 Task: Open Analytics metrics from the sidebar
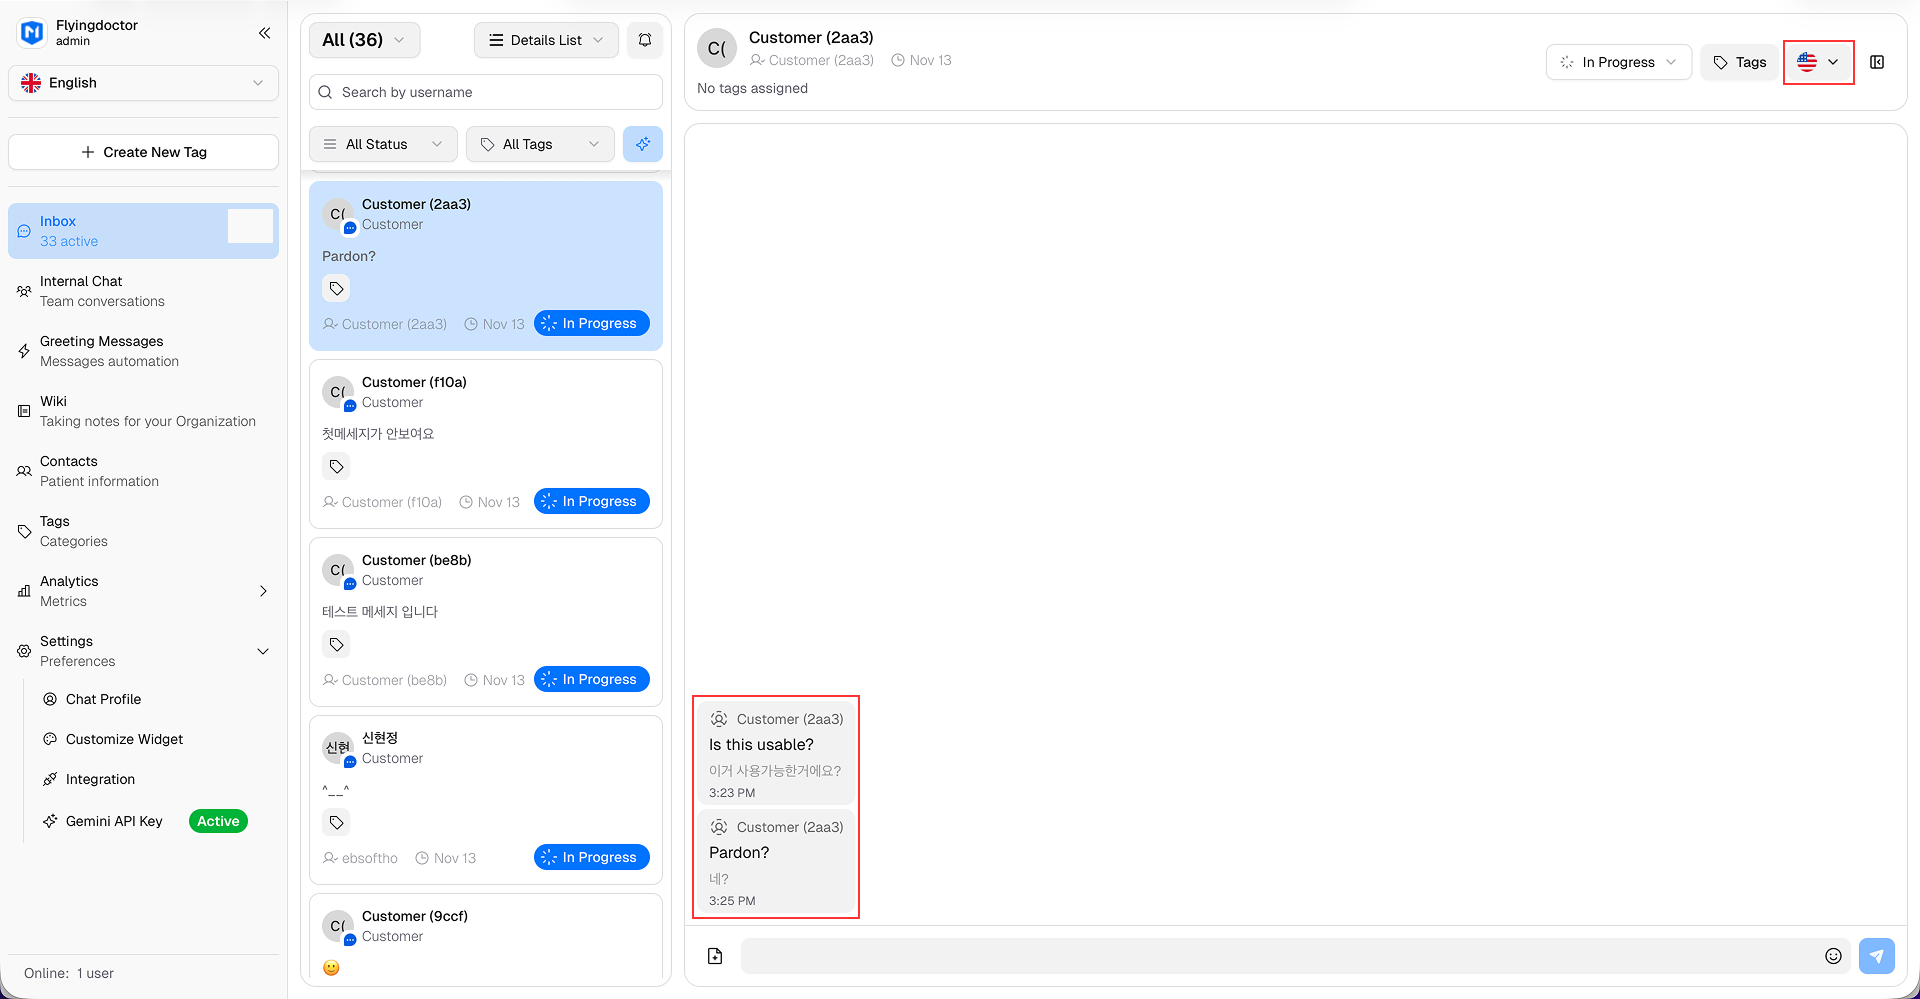[24, 590]
